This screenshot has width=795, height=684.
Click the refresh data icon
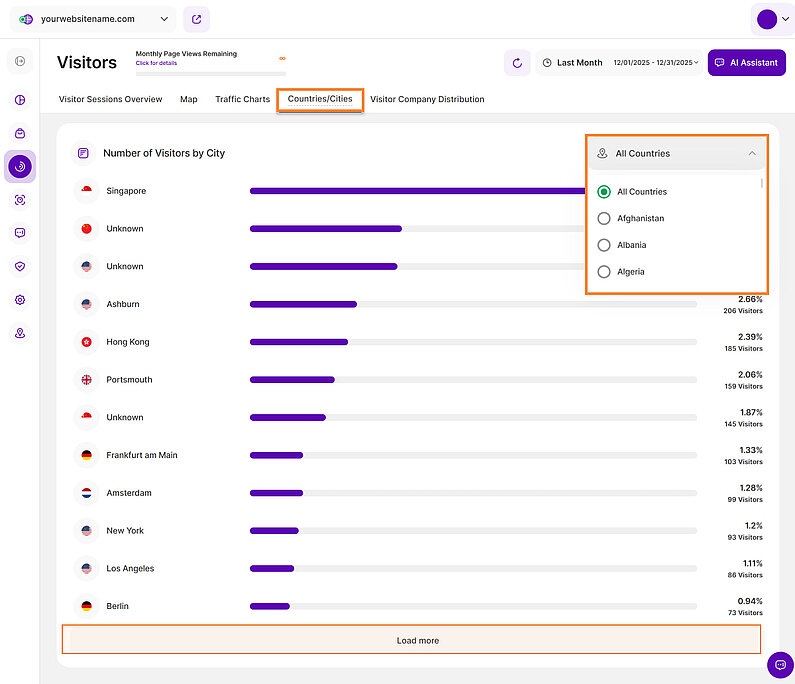click(x=517, y=63)
